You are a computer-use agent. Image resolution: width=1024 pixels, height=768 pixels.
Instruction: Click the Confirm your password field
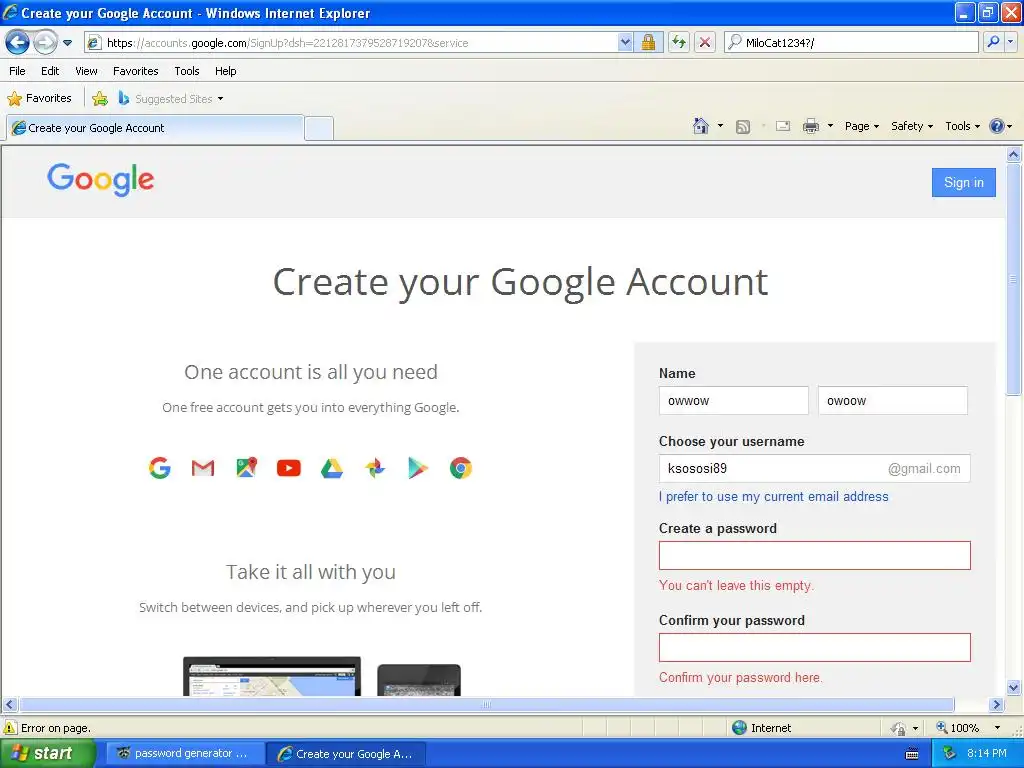[814, 647]
